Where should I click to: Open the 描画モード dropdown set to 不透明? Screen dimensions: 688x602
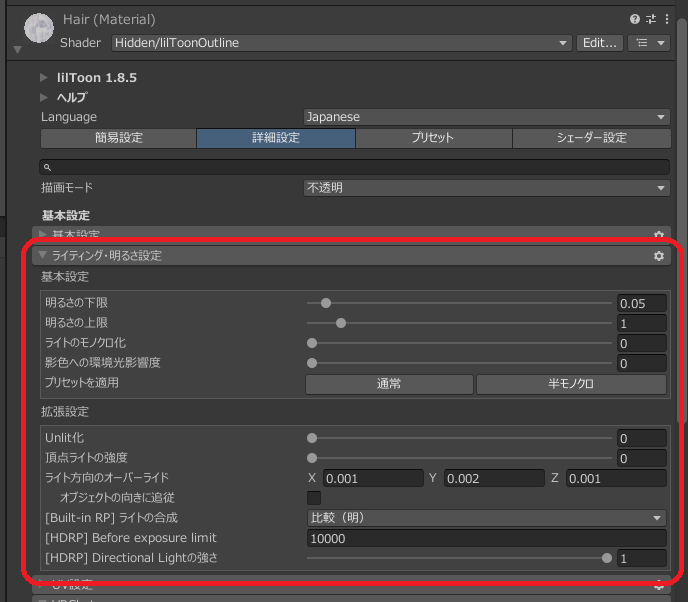click(x=487, y=188)
